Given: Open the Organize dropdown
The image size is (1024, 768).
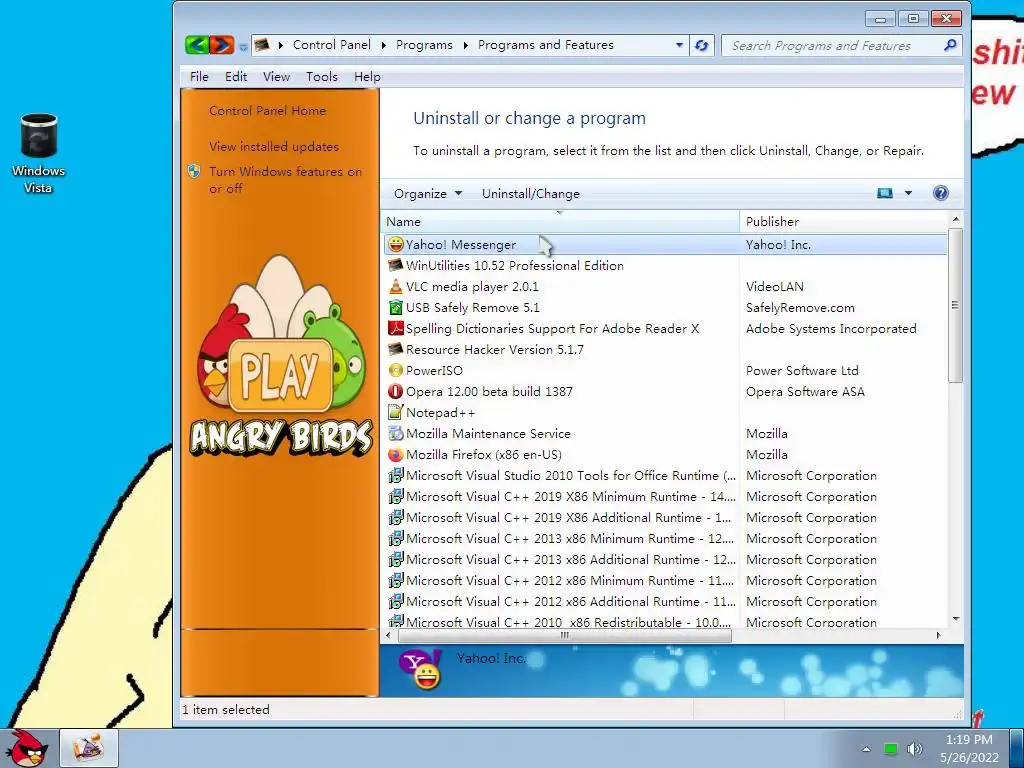Looking at the screenshot, I should tap(428, 193).
